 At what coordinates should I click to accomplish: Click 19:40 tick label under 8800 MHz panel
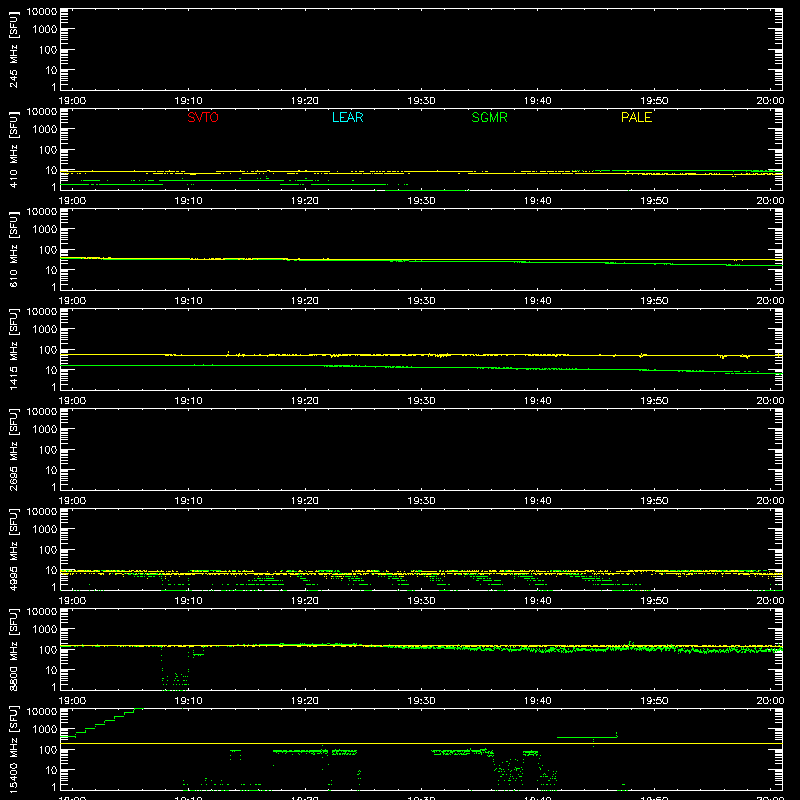click(538, 701)
